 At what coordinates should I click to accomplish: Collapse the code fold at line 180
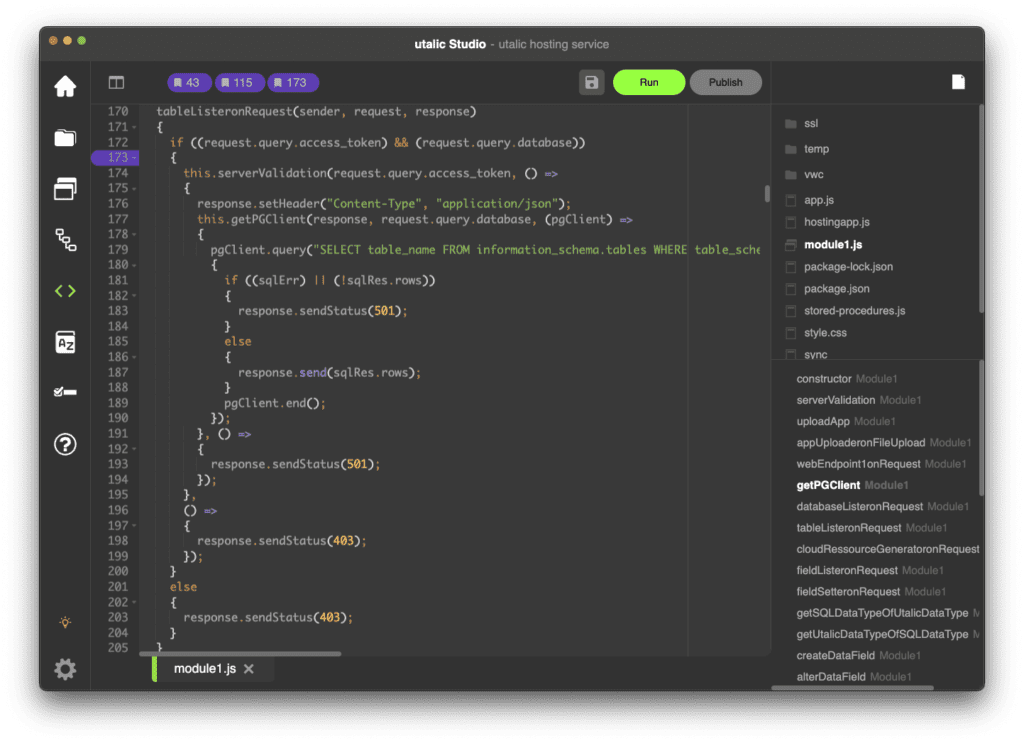pos(135,265)
